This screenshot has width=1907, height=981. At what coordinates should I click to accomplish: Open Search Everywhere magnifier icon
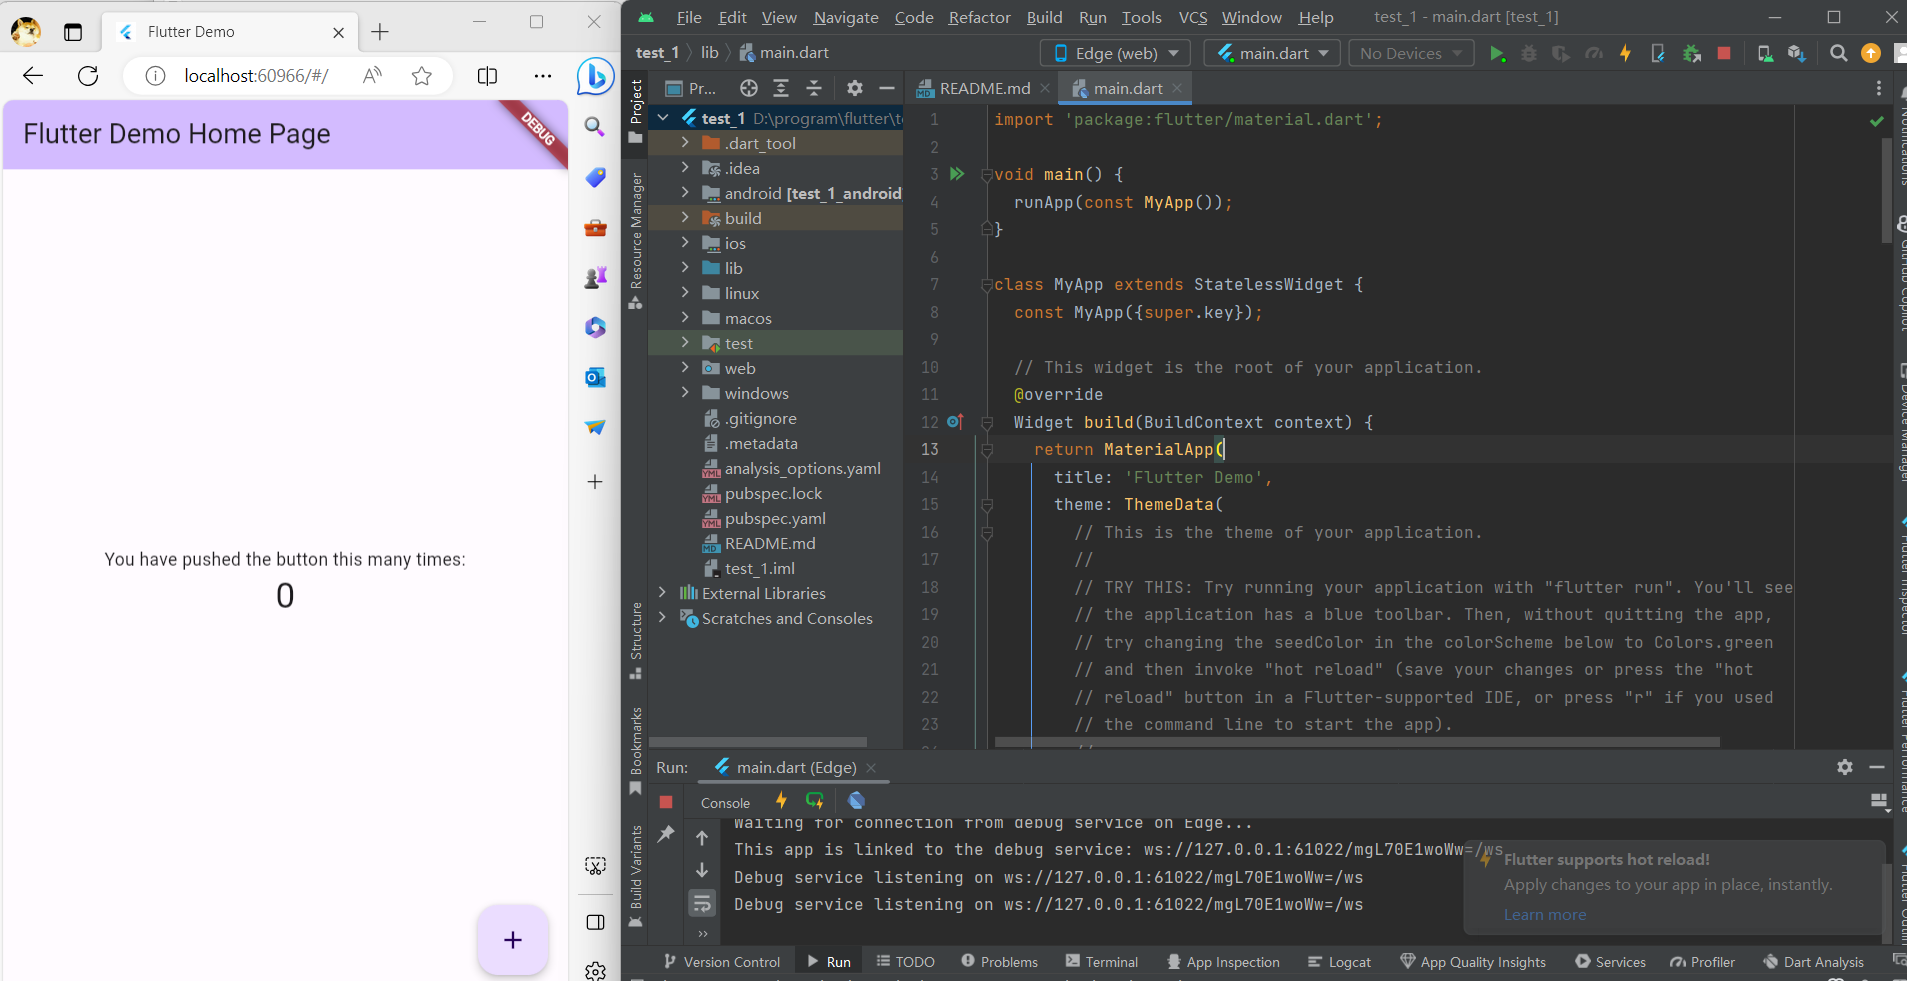coord(1838,53)
